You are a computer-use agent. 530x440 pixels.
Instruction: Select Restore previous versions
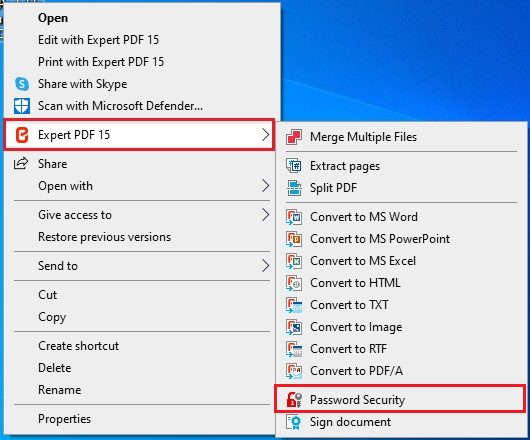[104, 237]
